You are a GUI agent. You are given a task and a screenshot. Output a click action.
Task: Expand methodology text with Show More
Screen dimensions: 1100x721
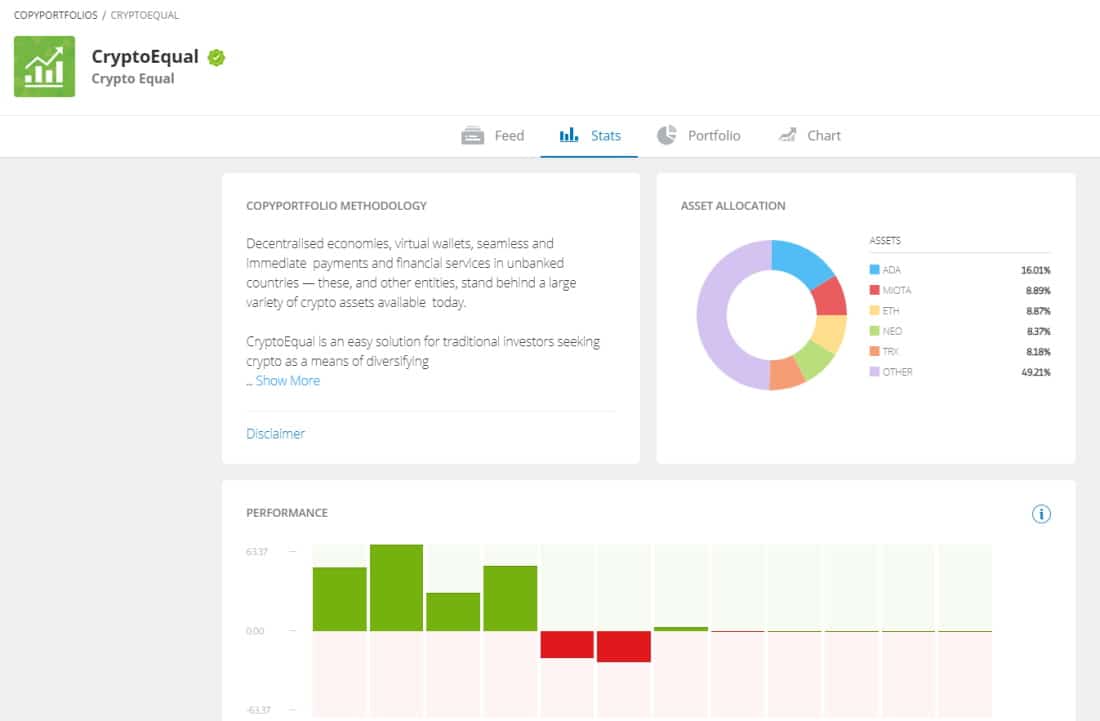pos(288,380)
